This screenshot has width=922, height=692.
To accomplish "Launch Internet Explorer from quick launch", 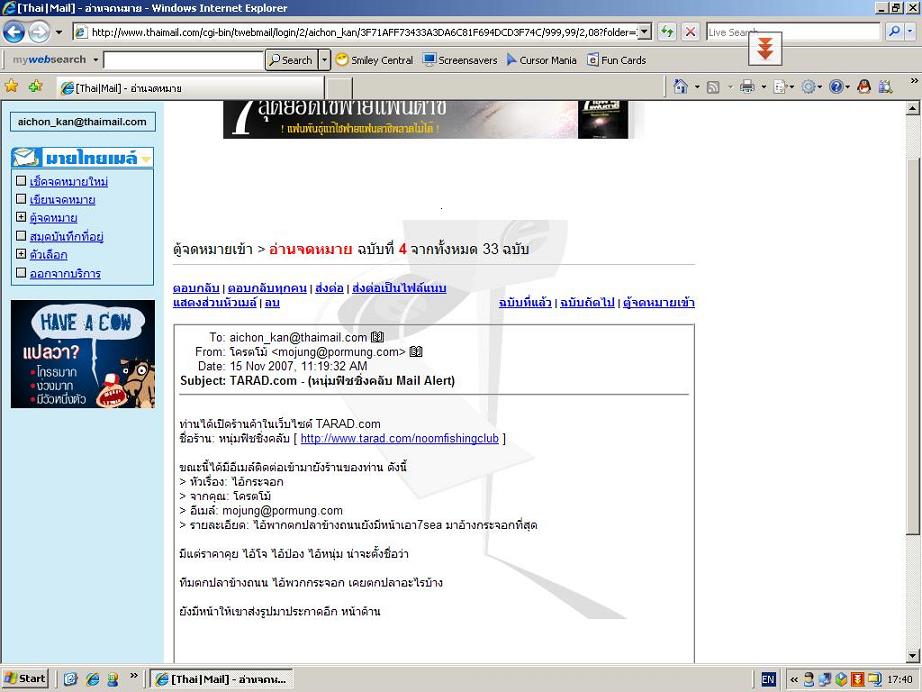I will tap(92, 679).
